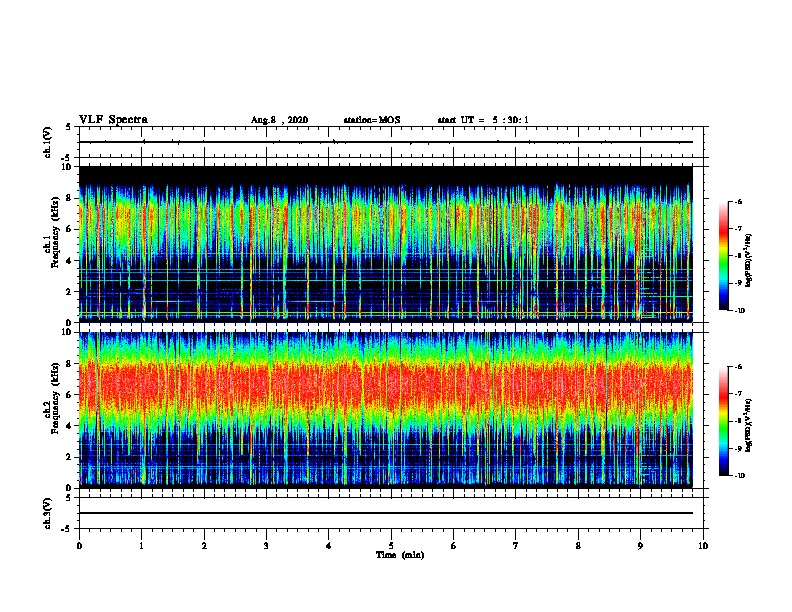Click the "3" tick on the Time axis
This screenshot has height=612, width=792.
267,546
